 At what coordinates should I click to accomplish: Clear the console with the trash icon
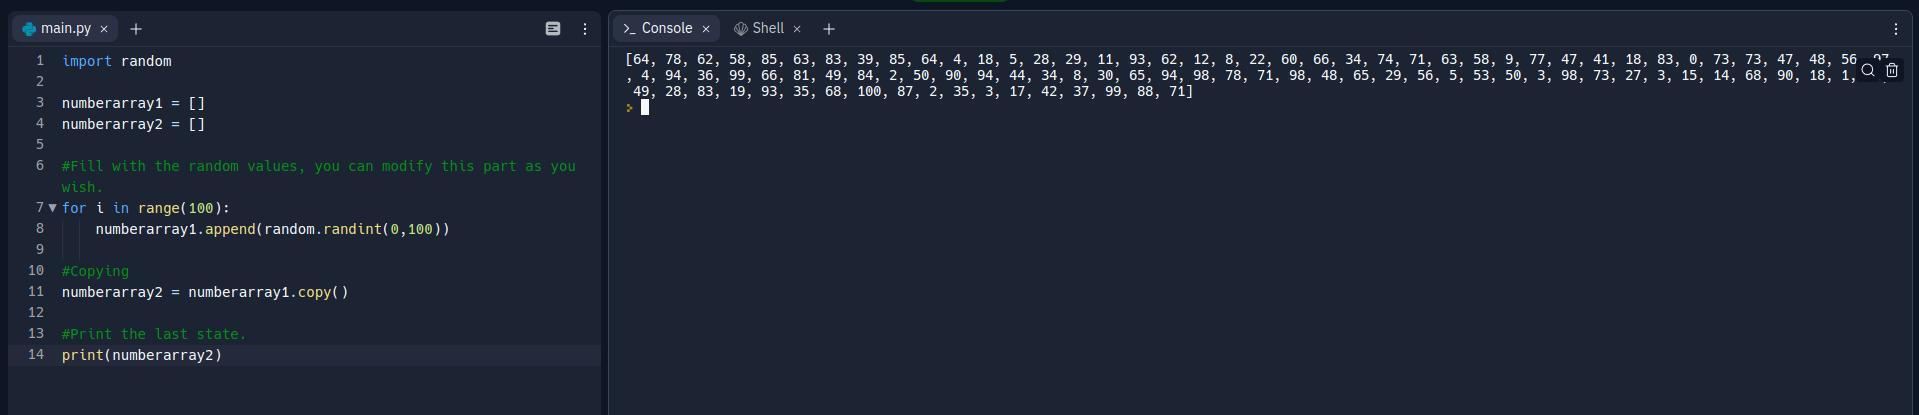coord(1891,70)
